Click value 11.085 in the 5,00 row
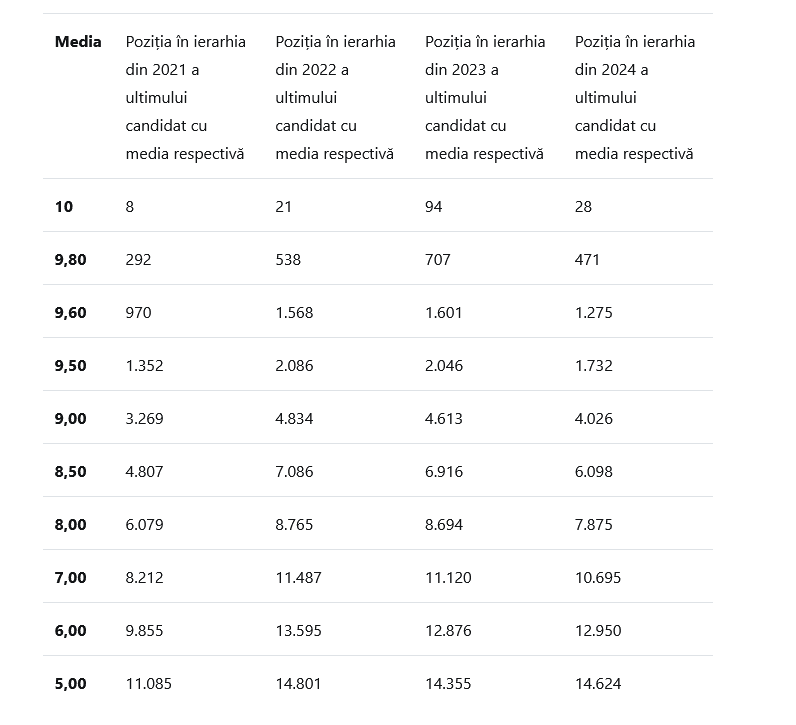The image size is (796, 725). click(149, 684)
